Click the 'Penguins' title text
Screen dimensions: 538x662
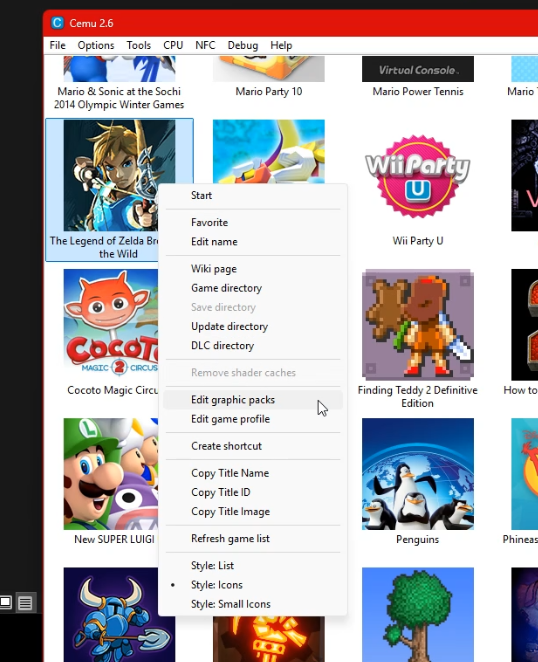click(x=417, y=539)
